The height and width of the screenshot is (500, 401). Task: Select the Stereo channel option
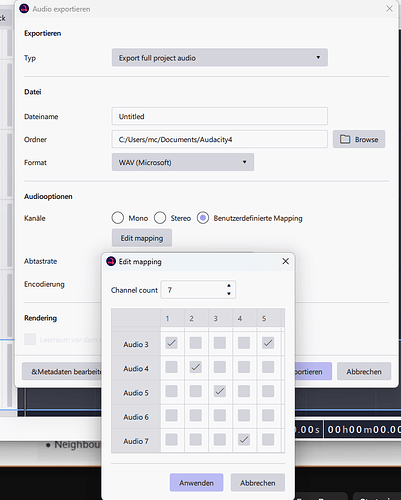click(160, 218)
